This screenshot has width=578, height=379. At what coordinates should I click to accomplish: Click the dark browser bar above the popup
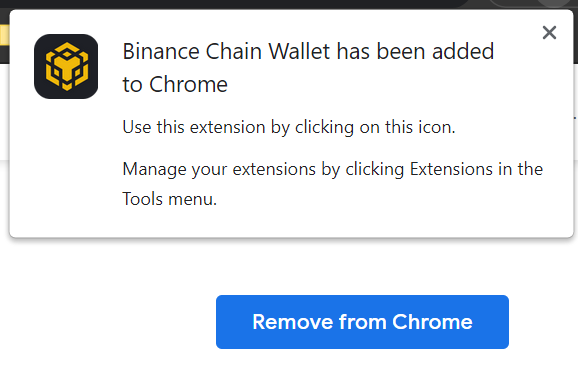pyautogui.click(x=236, y=4)
